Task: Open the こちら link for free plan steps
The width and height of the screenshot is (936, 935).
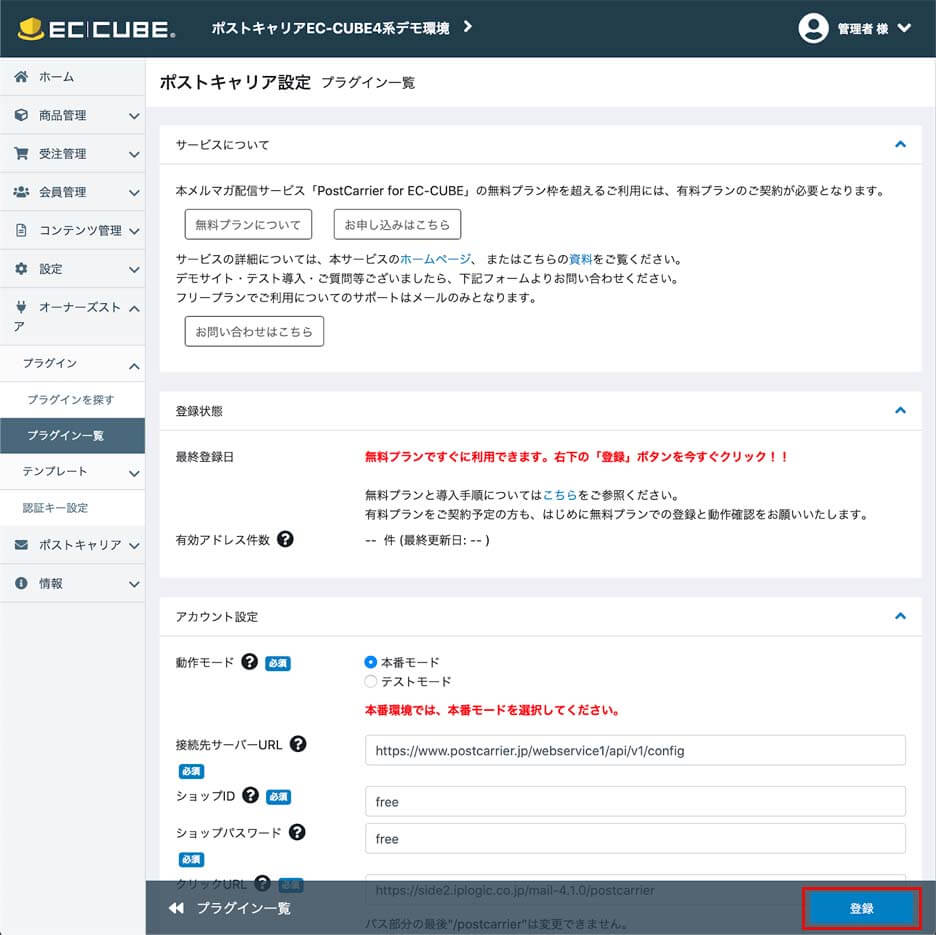Action: [560, 495]
